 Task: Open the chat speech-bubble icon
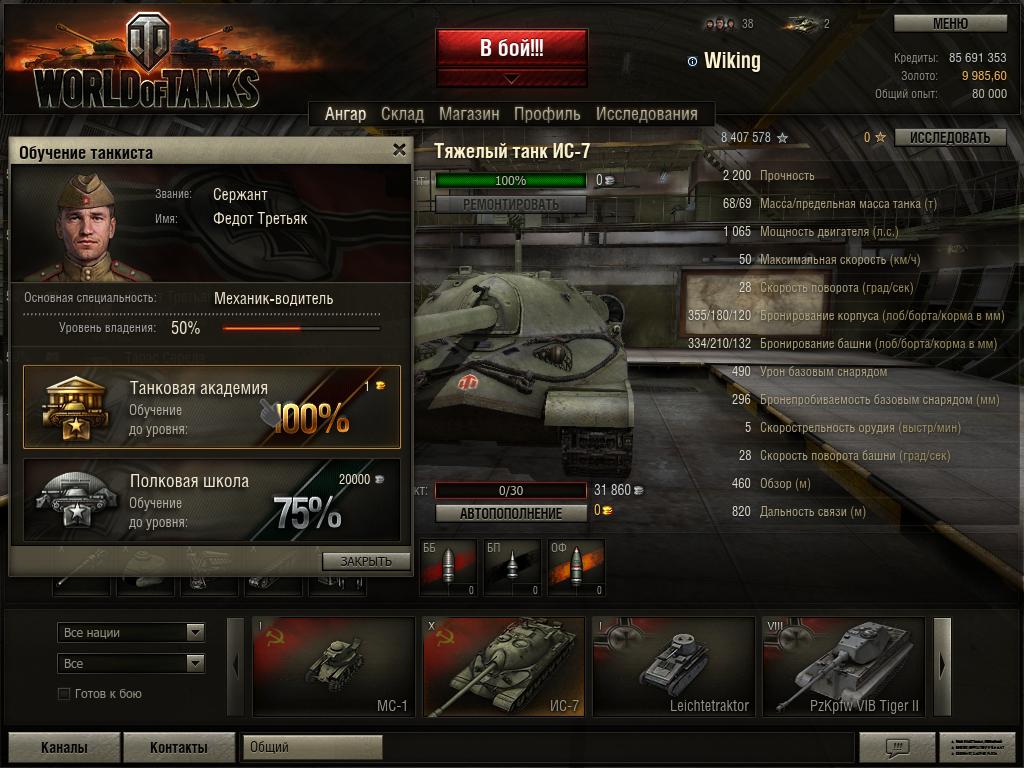coord(897,746)
